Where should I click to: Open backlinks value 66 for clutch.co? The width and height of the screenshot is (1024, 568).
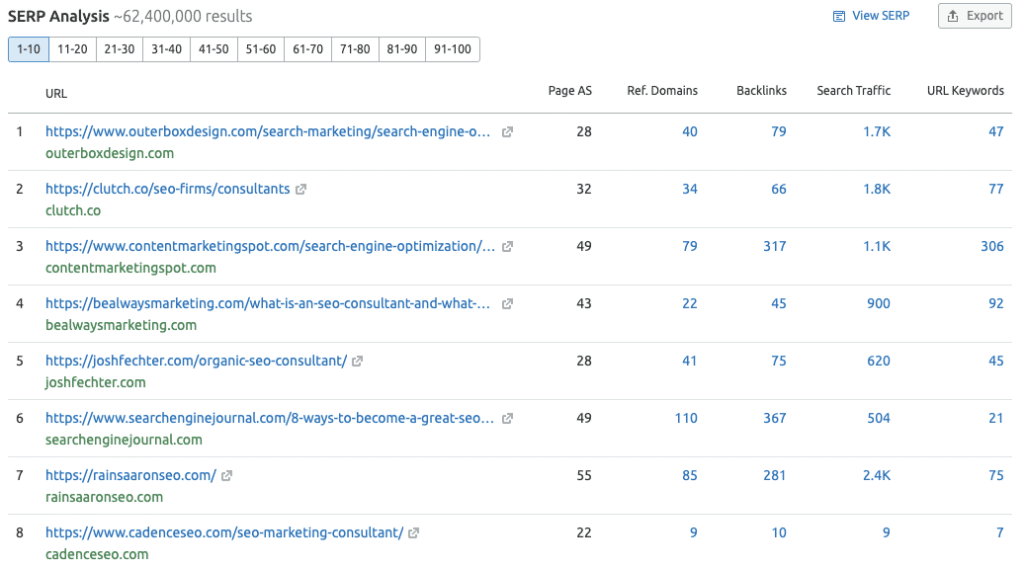[x=778, y=189]
